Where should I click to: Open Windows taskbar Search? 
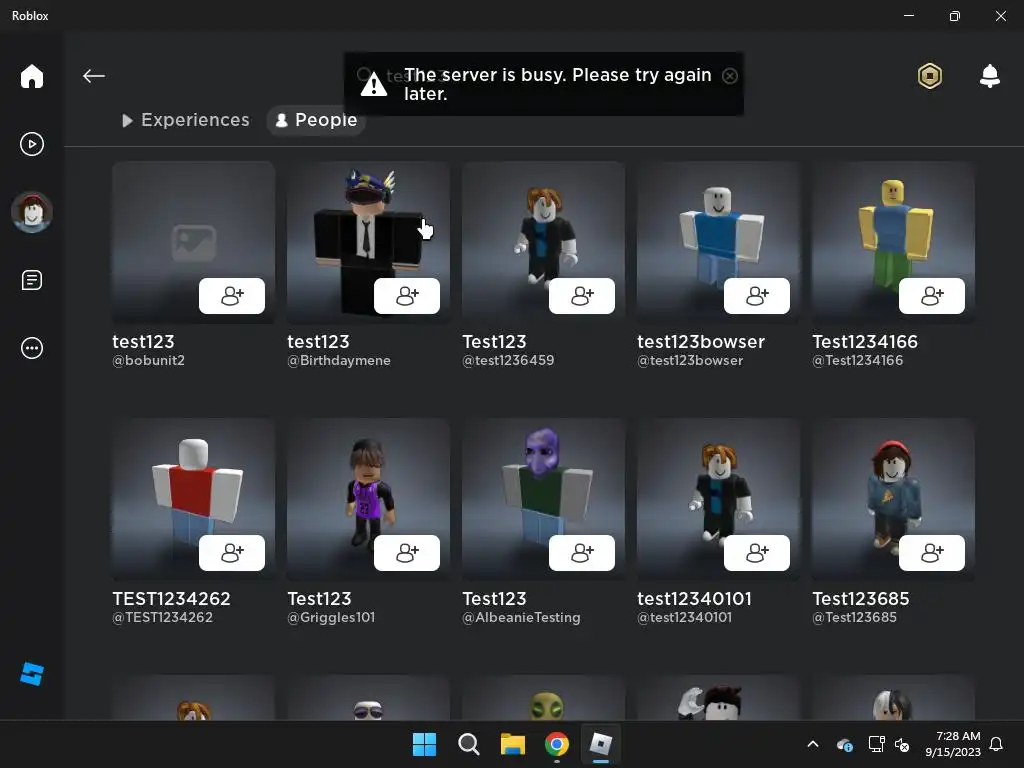pos(468,744)
